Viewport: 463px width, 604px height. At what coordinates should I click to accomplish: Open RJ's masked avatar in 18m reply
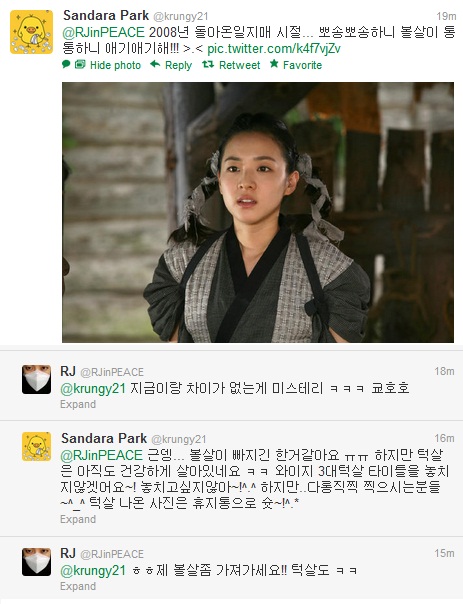click(36, 379)
